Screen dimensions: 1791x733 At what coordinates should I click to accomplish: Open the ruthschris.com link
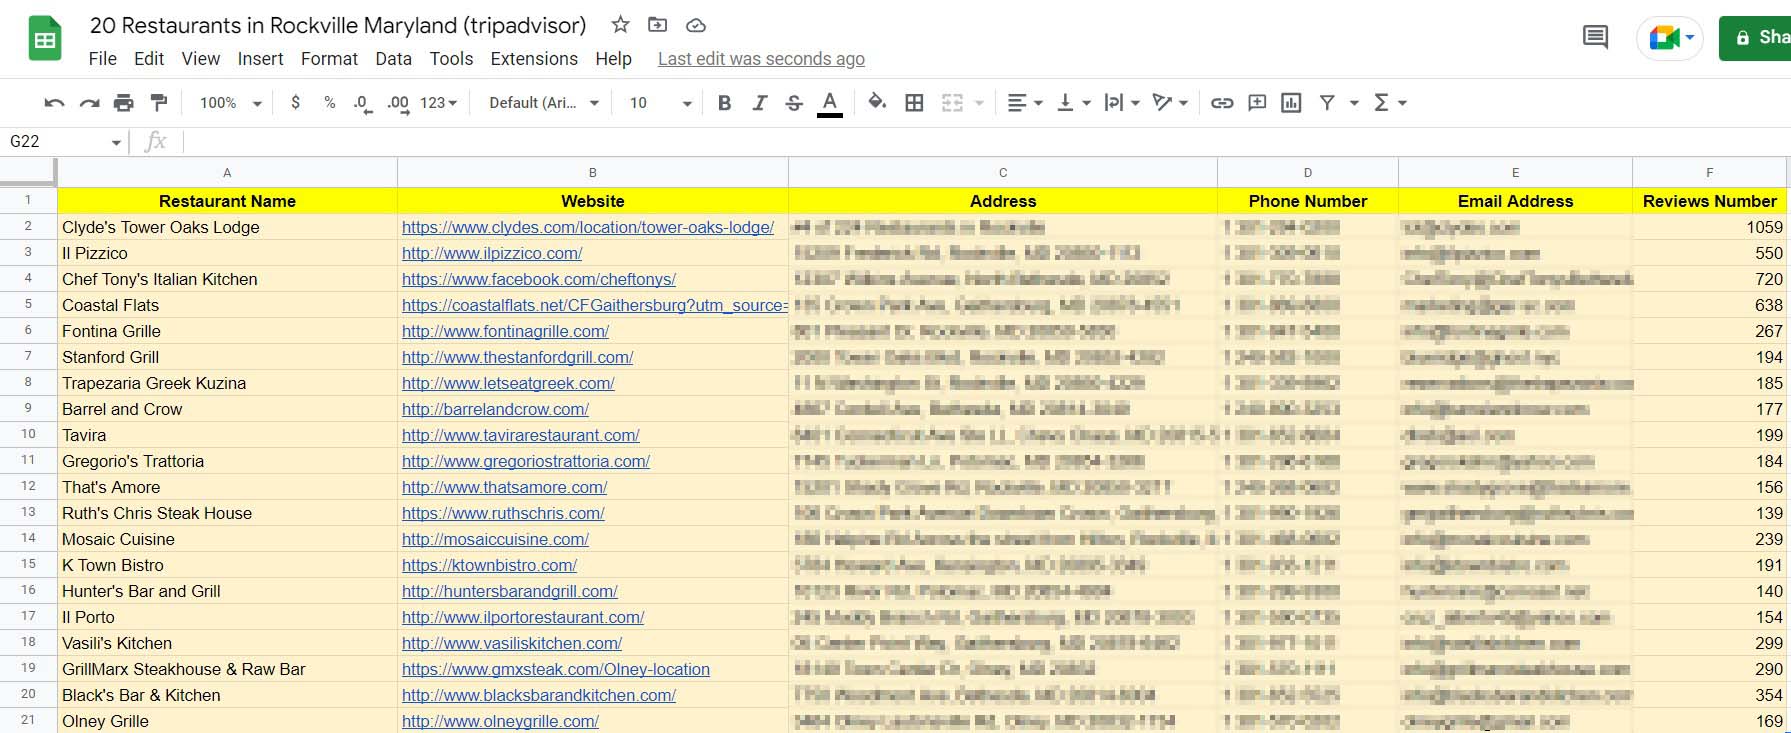(503, 513)
